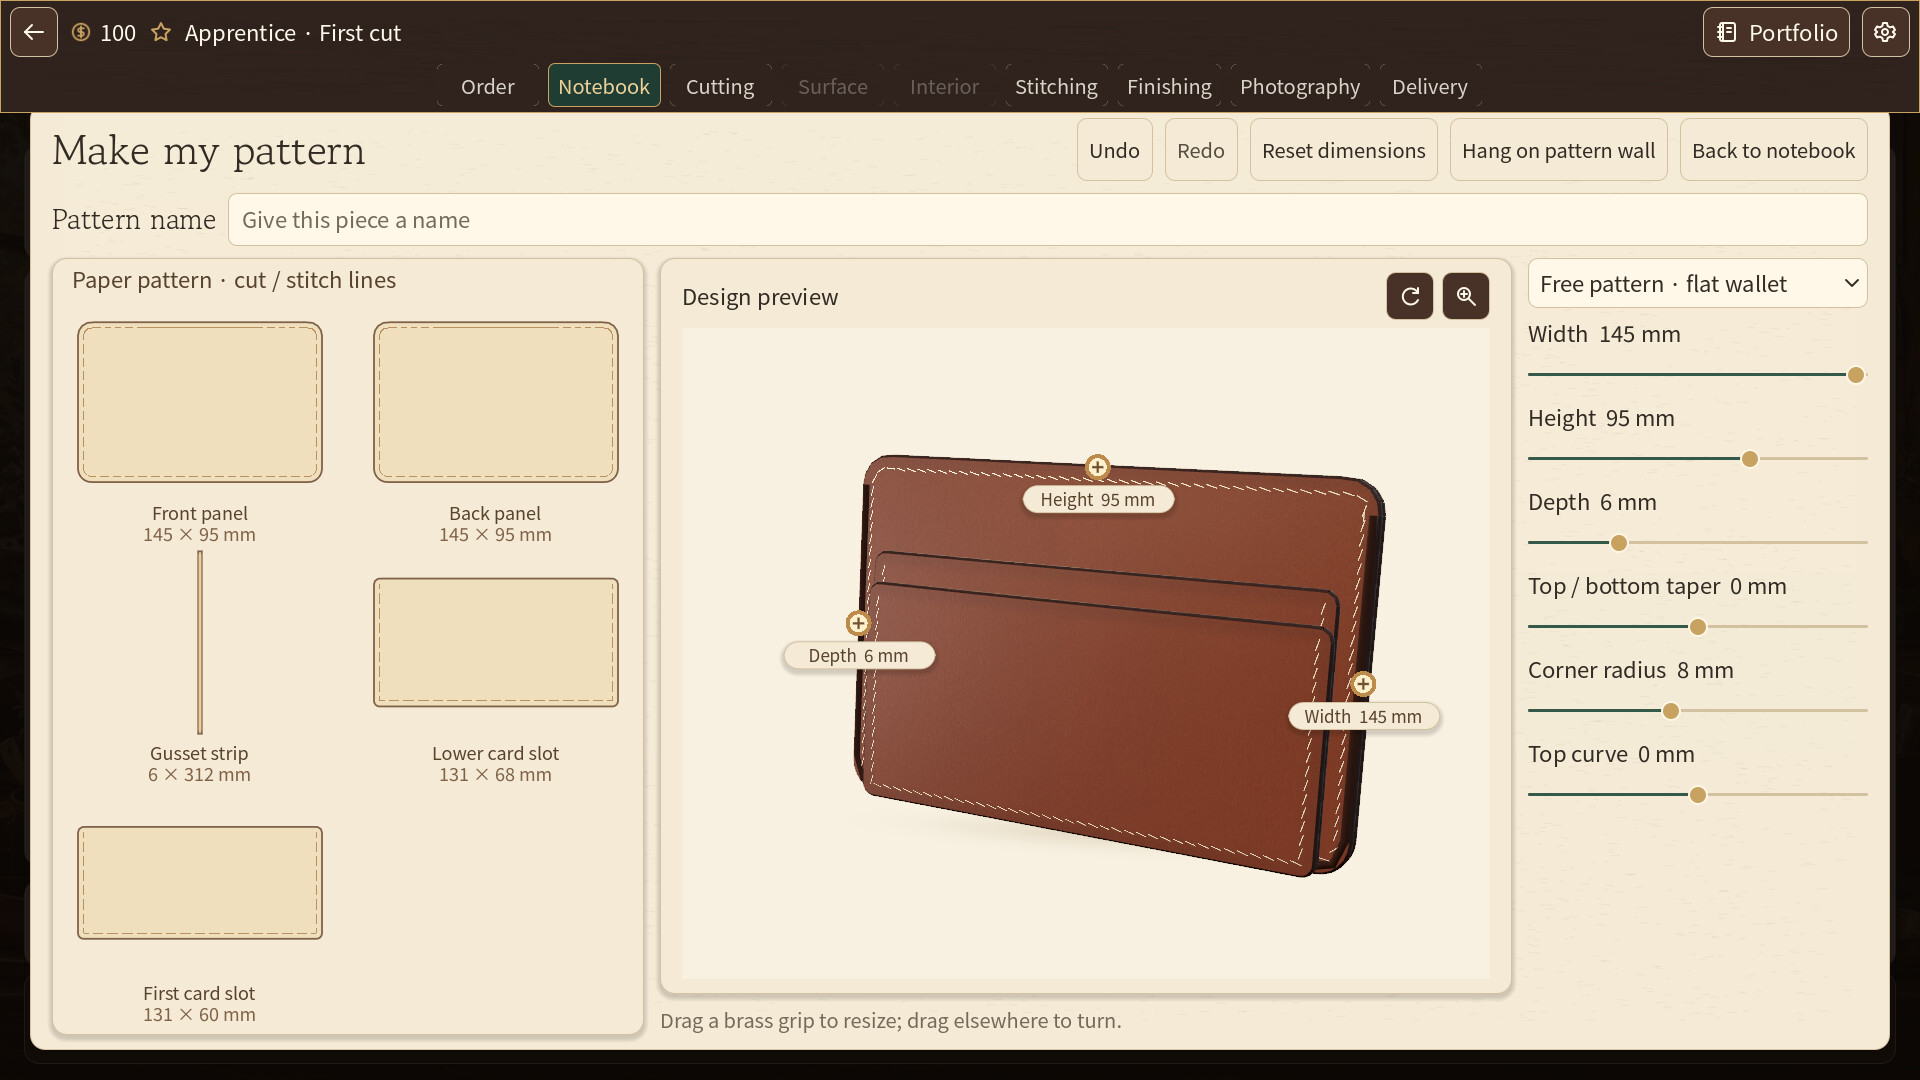Click the coin currency icon
This screenshot has height=1080, width=1920.
pyautogui.click(x=81, y=32)
